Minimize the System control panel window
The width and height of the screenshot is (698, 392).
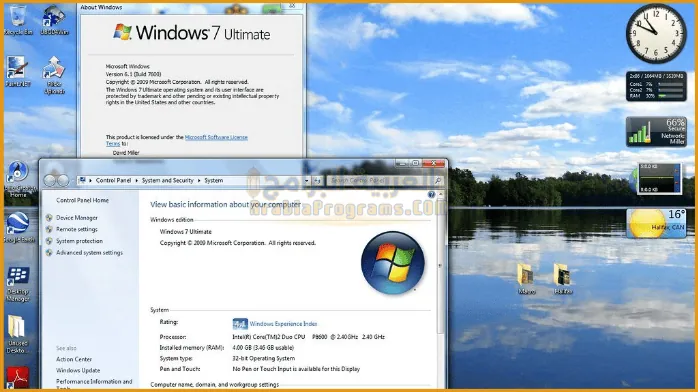coord(402,163)
